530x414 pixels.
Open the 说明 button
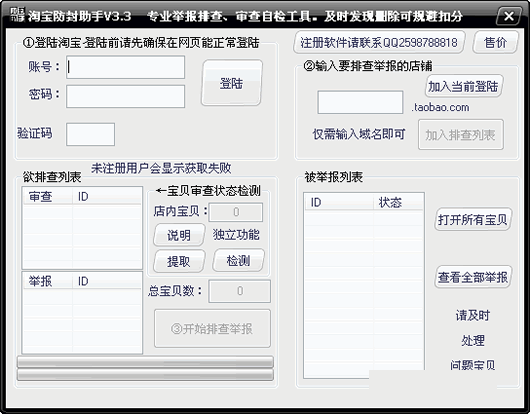(x=179, y=235)
